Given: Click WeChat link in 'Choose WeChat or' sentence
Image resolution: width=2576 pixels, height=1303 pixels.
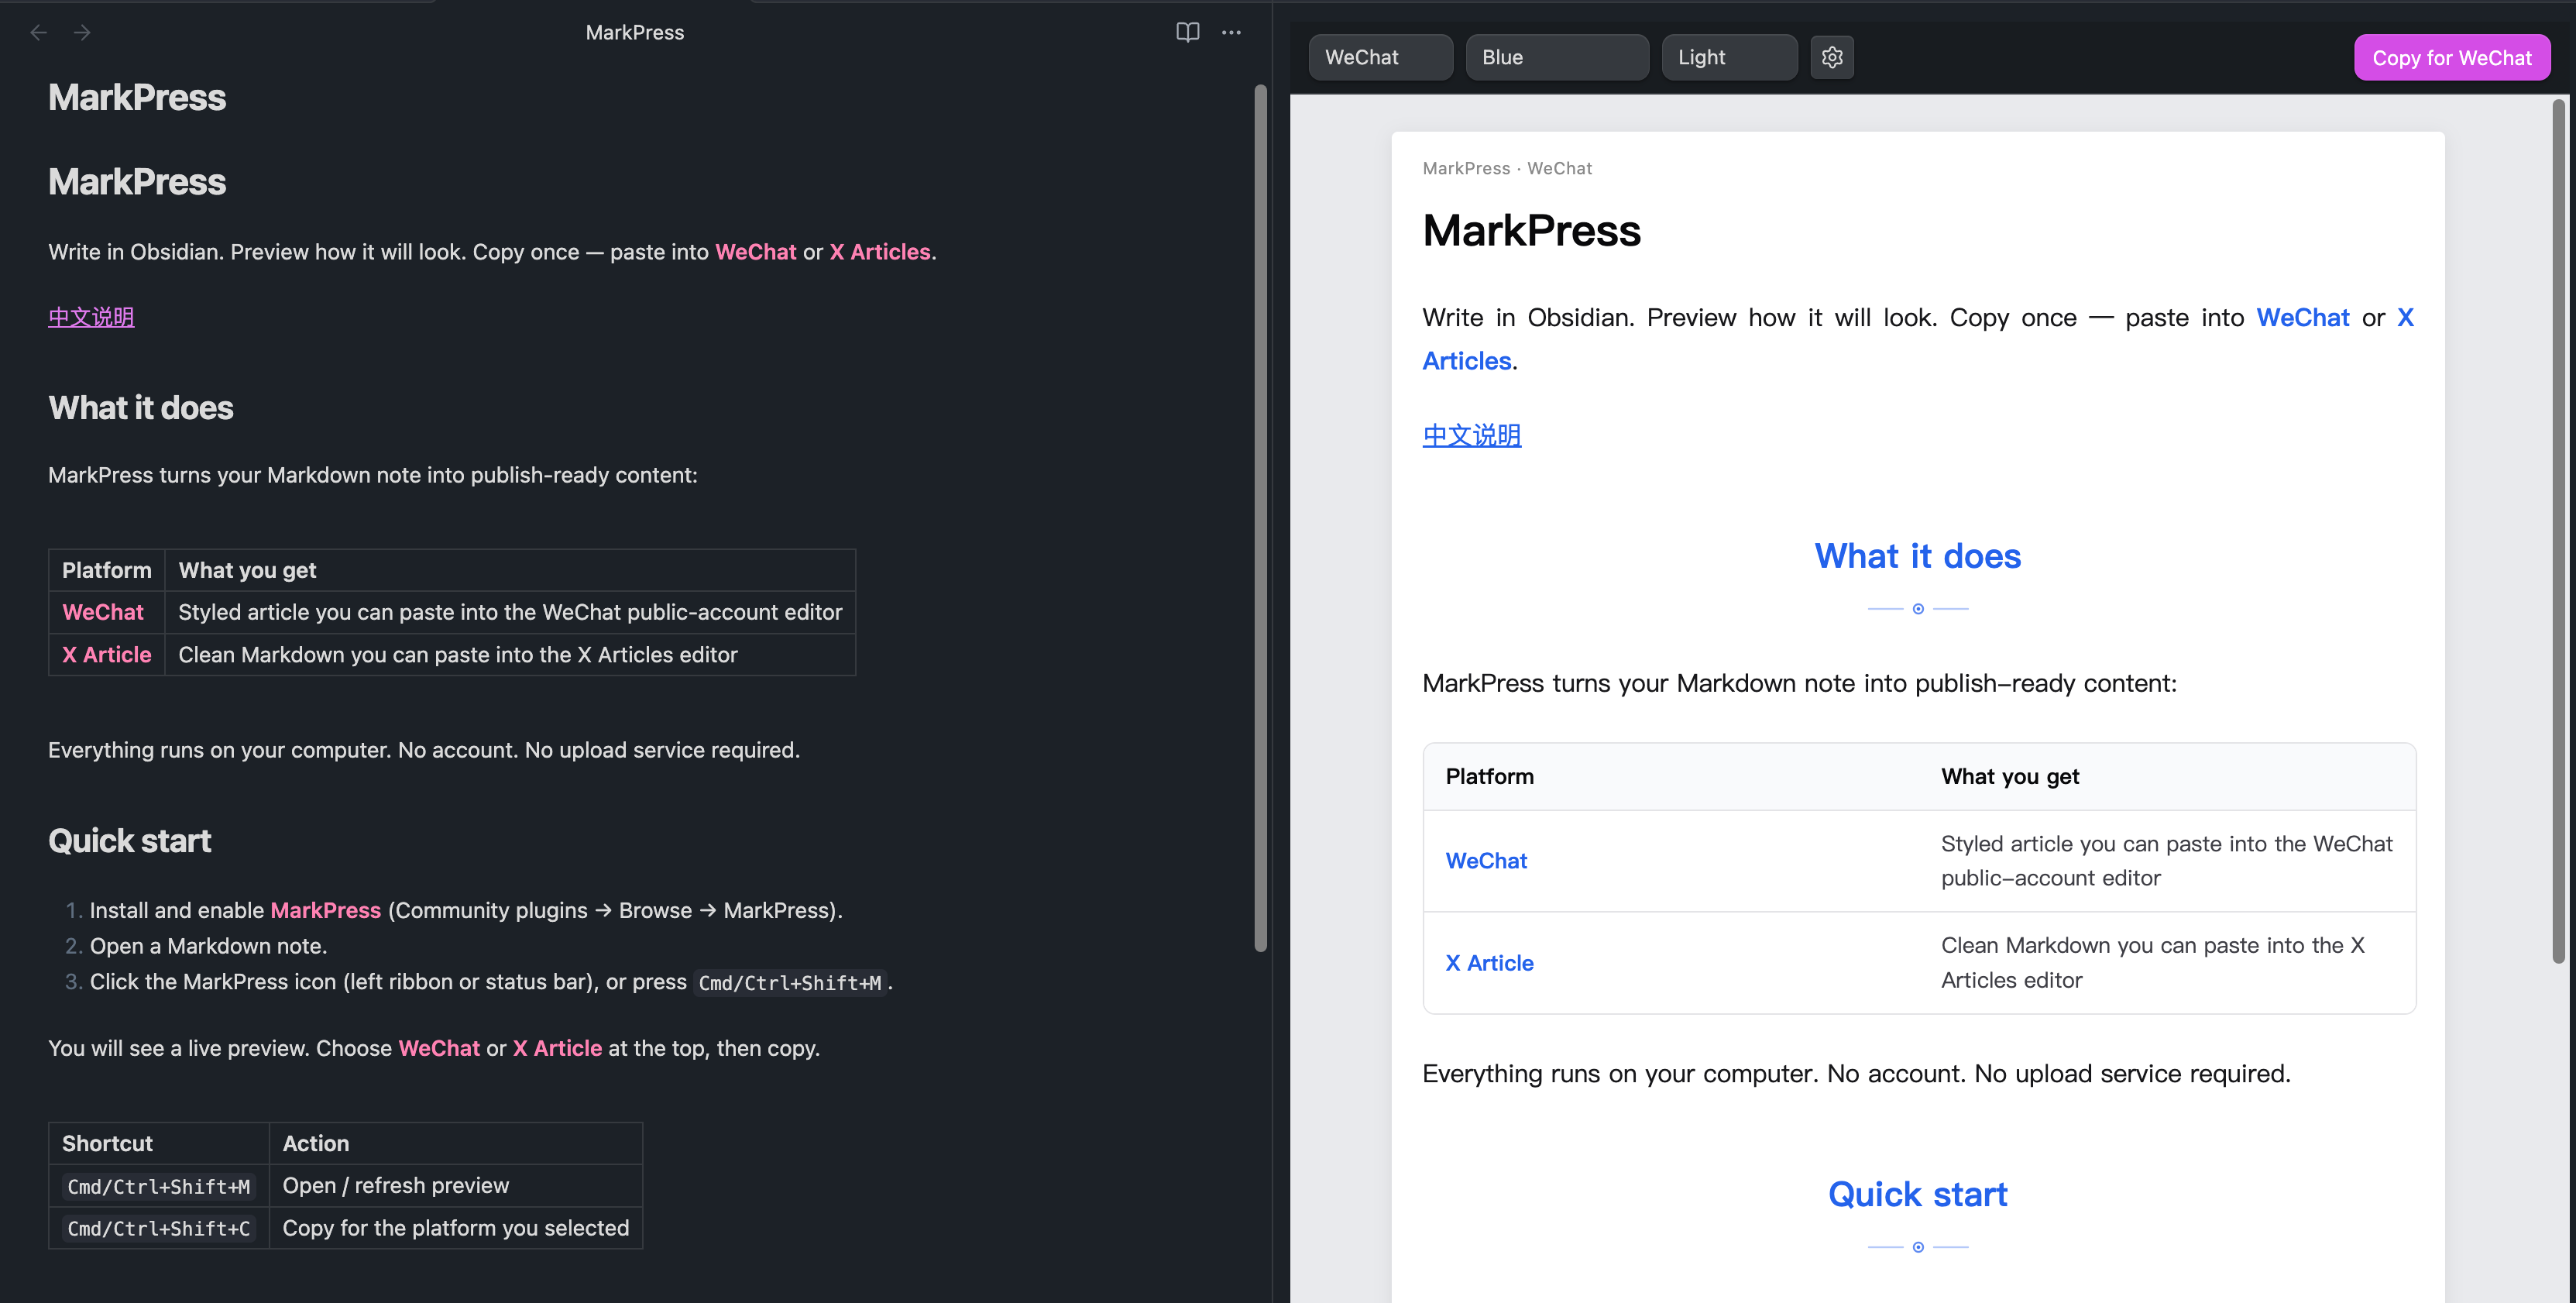Looking at the screenshot, I should pyautogui.click(x=439, y=1048).
